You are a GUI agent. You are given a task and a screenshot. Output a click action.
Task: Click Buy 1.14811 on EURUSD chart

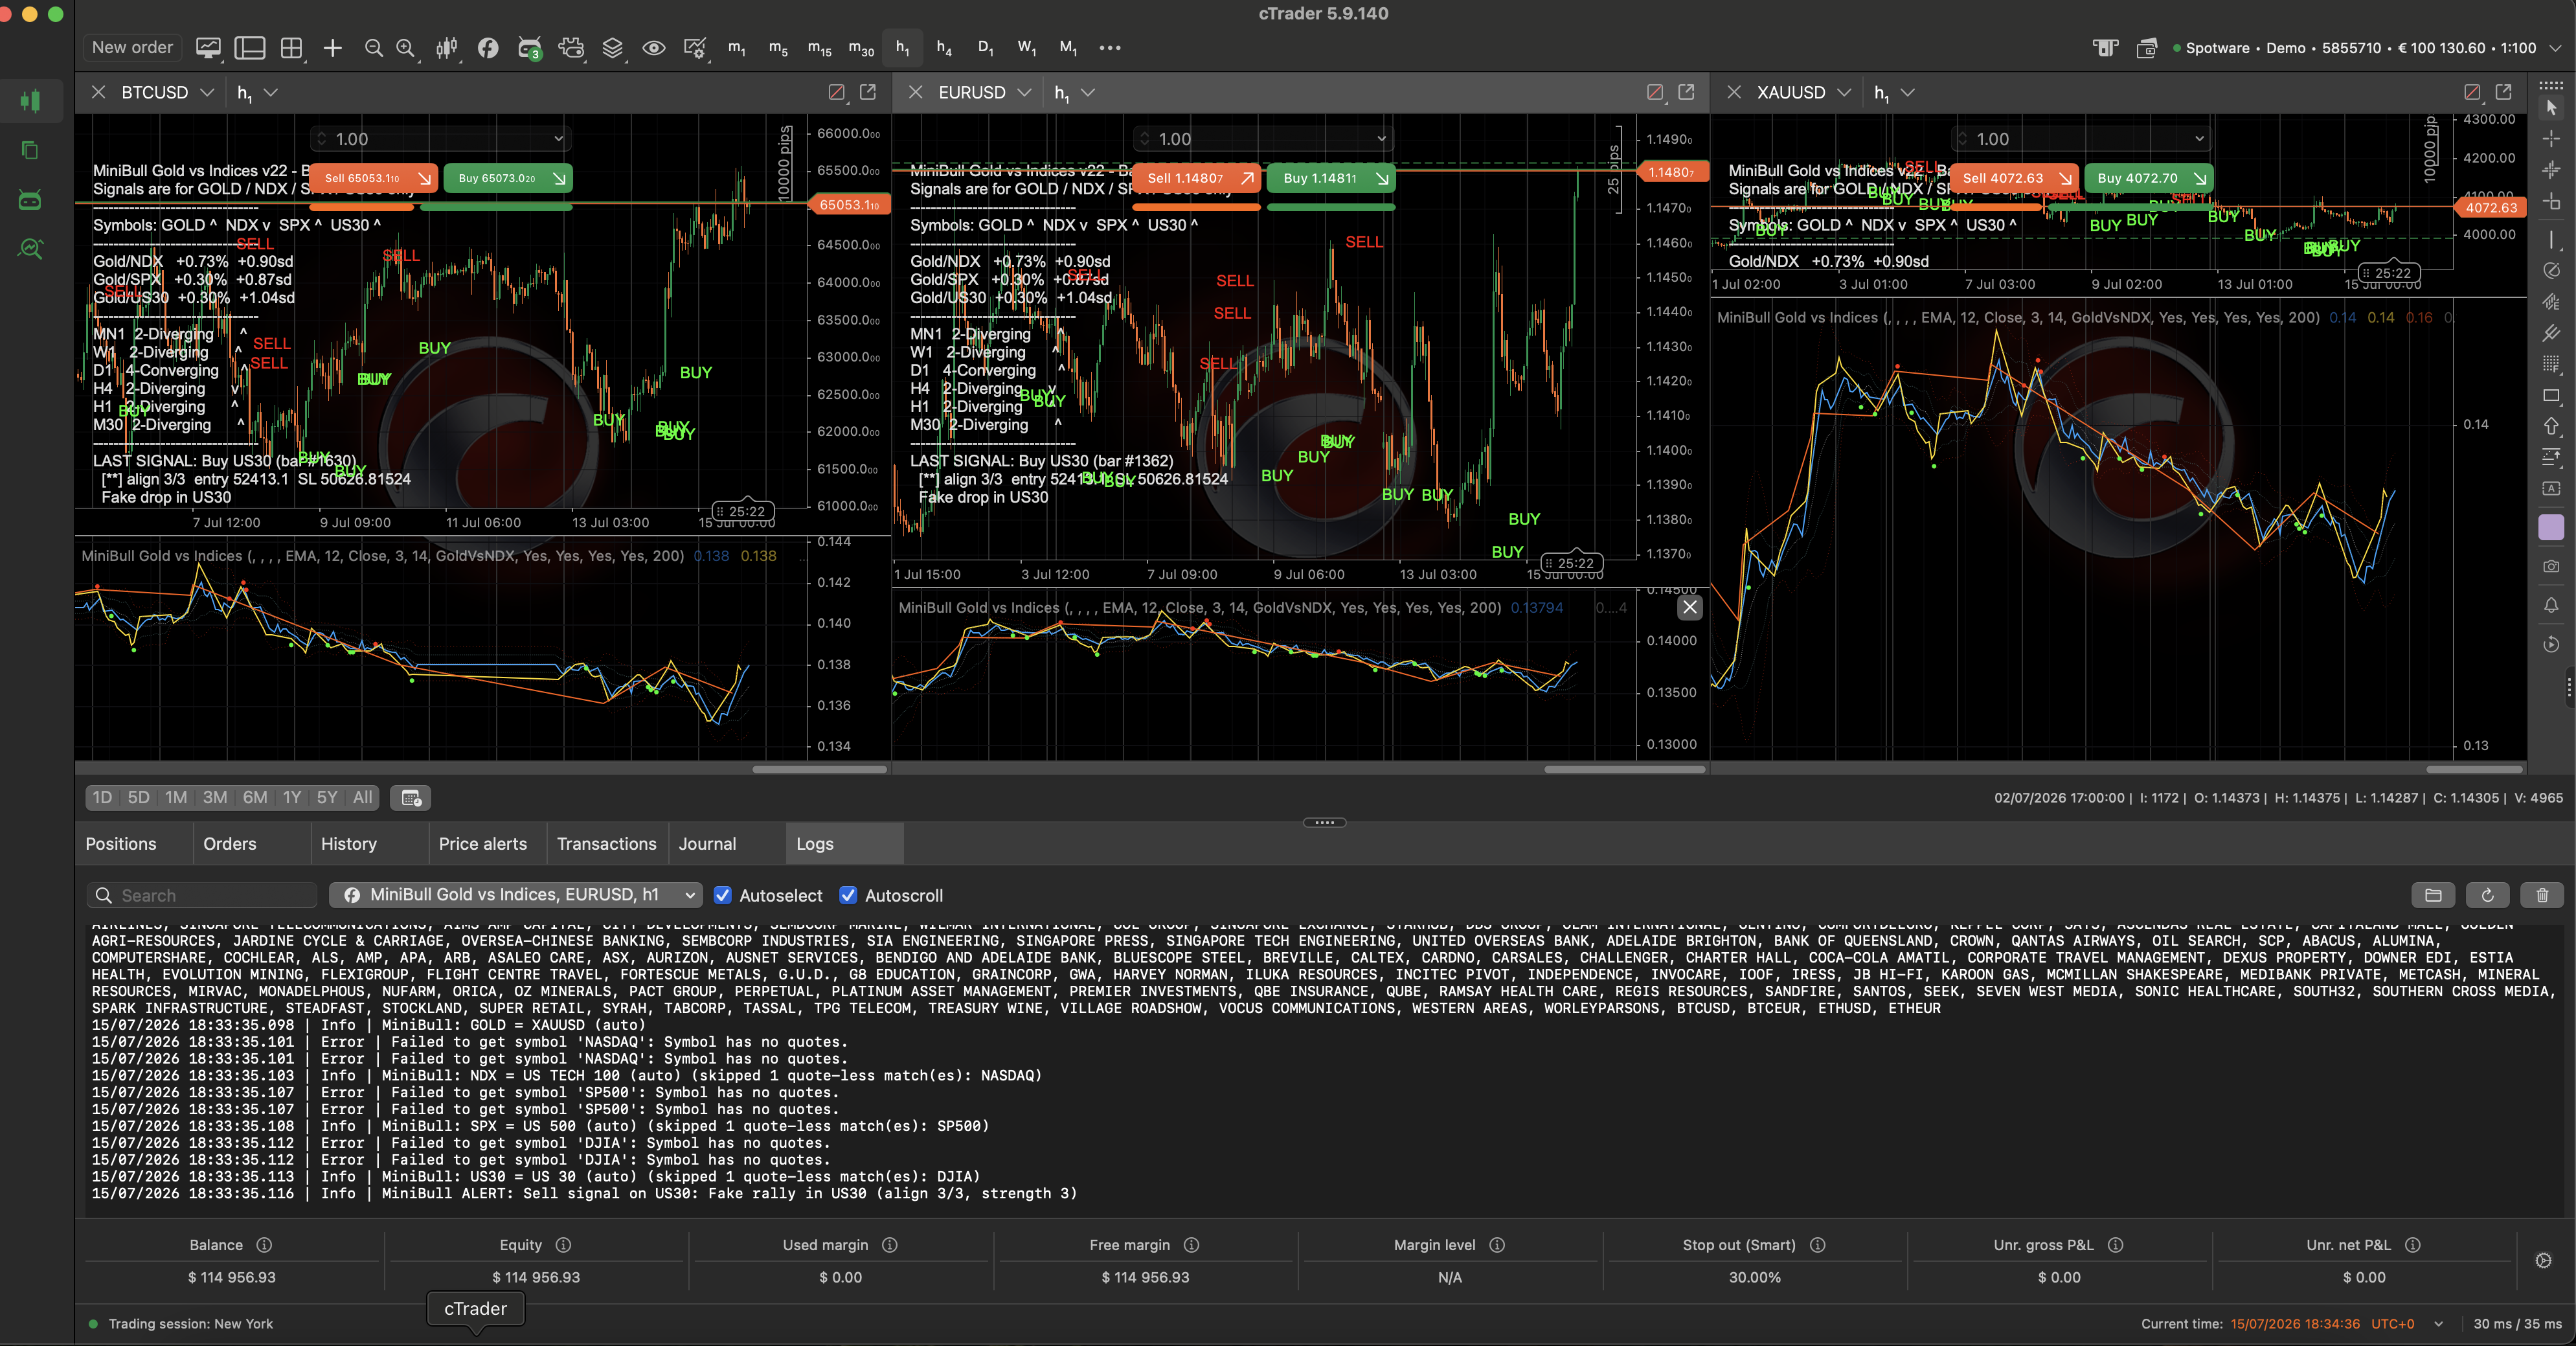pyautogui.click(x=1331, y=178)
